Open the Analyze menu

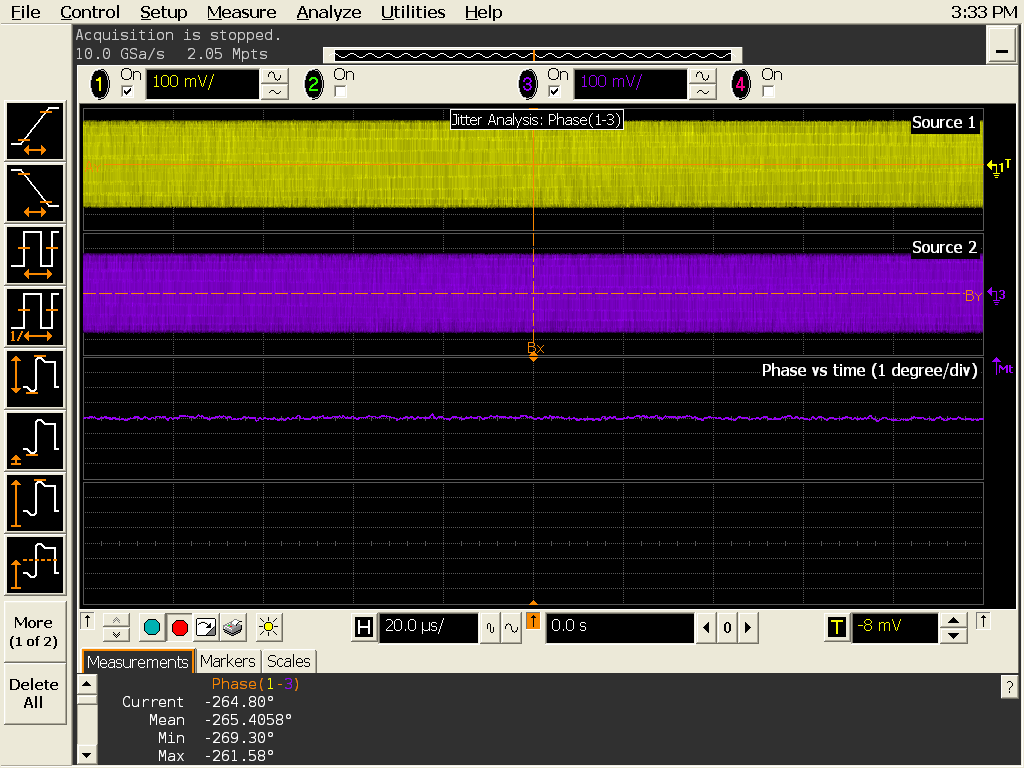coord(328,12)
